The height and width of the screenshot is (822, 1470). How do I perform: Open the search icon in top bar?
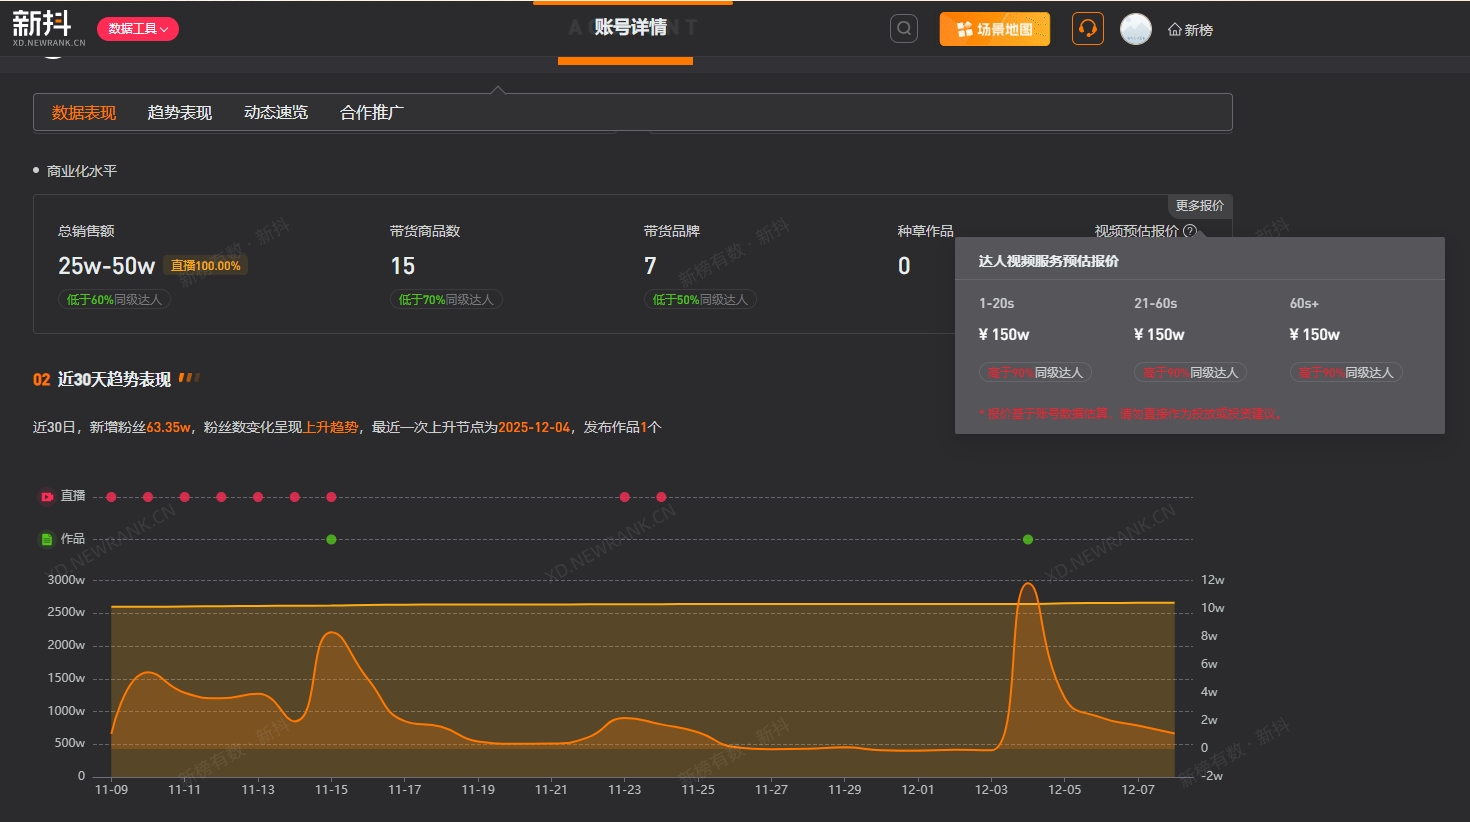point(903,28)
